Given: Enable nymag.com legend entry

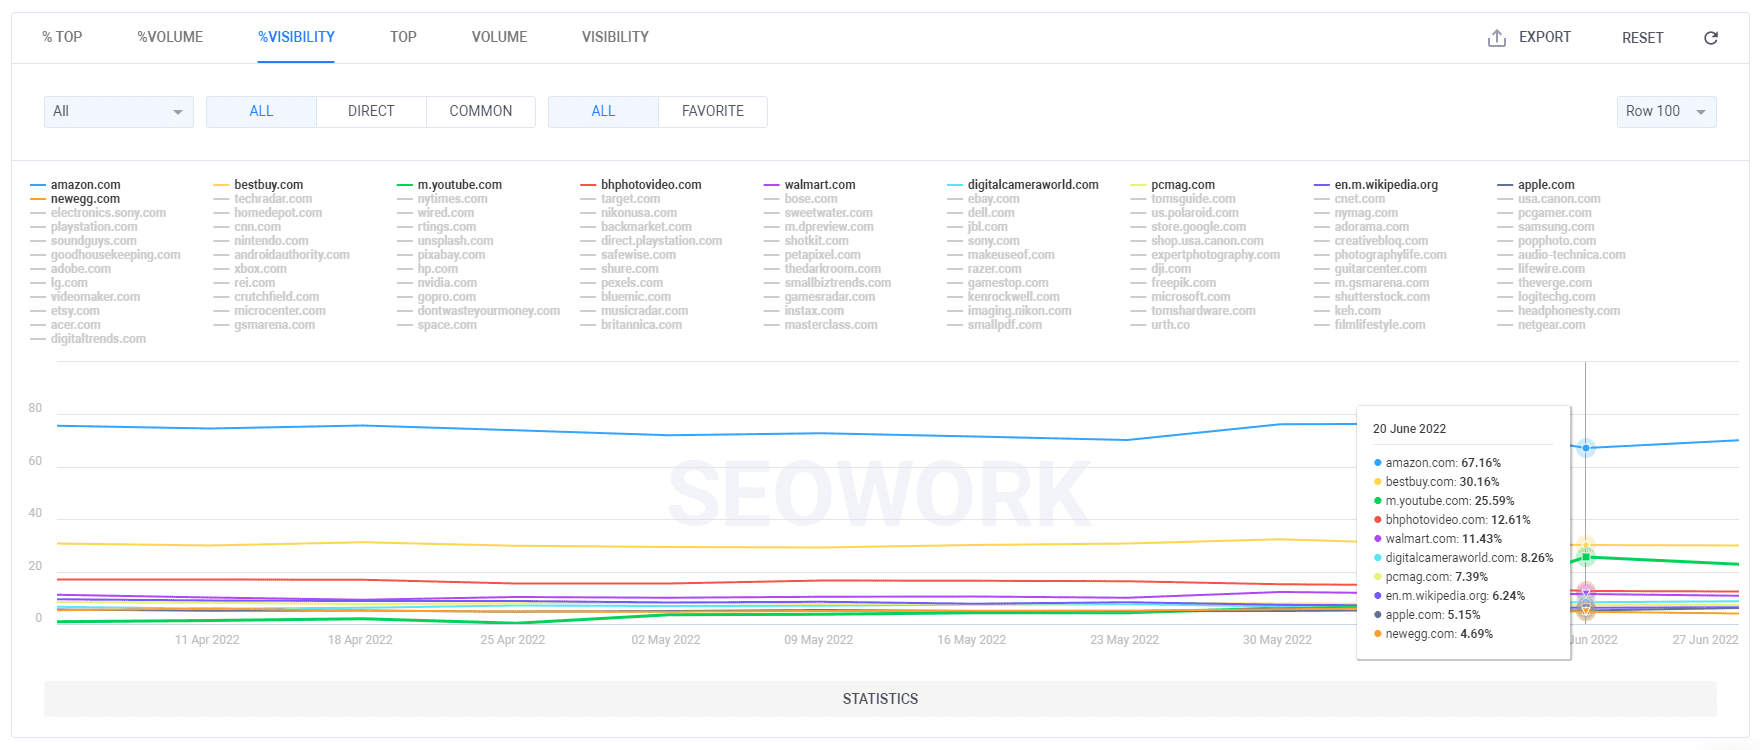Looking at the screenshot, I should [1355, 213].
